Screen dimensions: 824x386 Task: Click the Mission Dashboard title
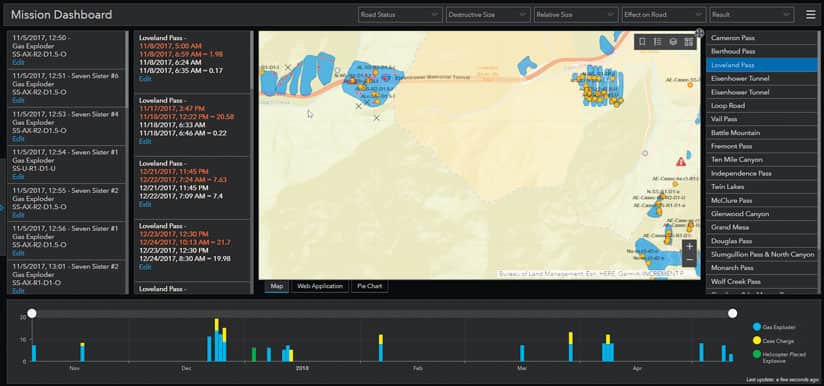[61, 15]
